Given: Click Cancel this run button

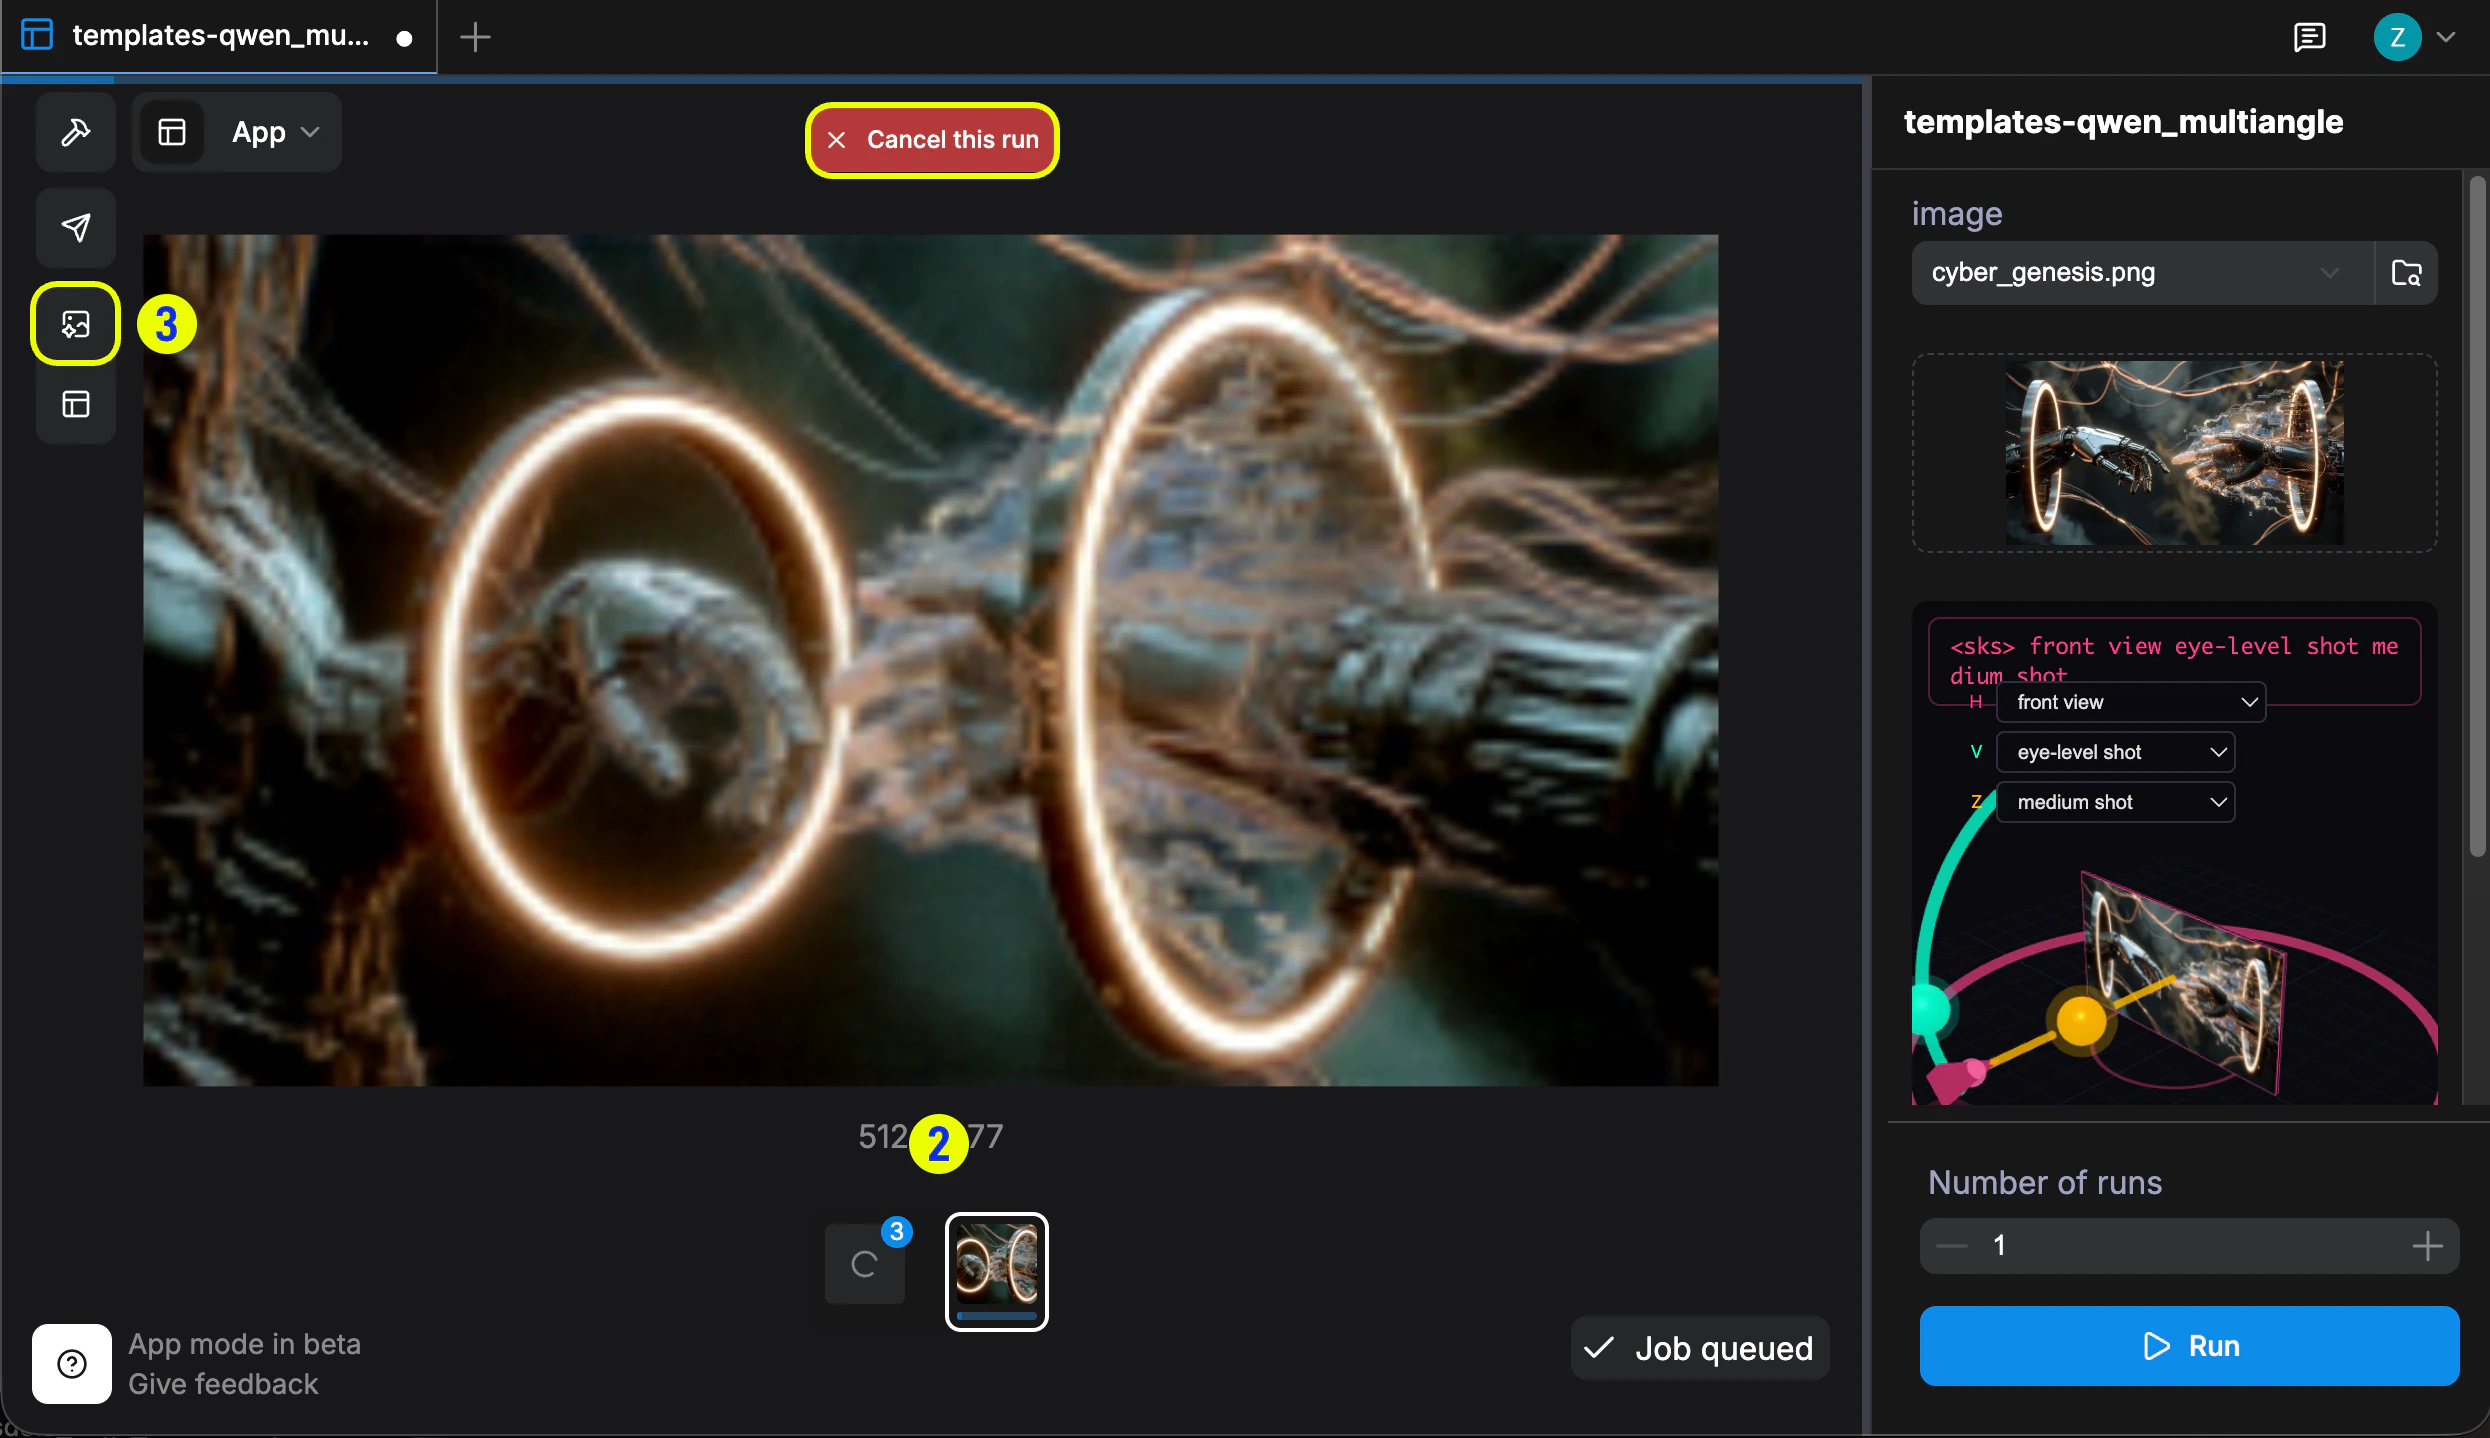Looking at the screenshot, I should 932,140.
